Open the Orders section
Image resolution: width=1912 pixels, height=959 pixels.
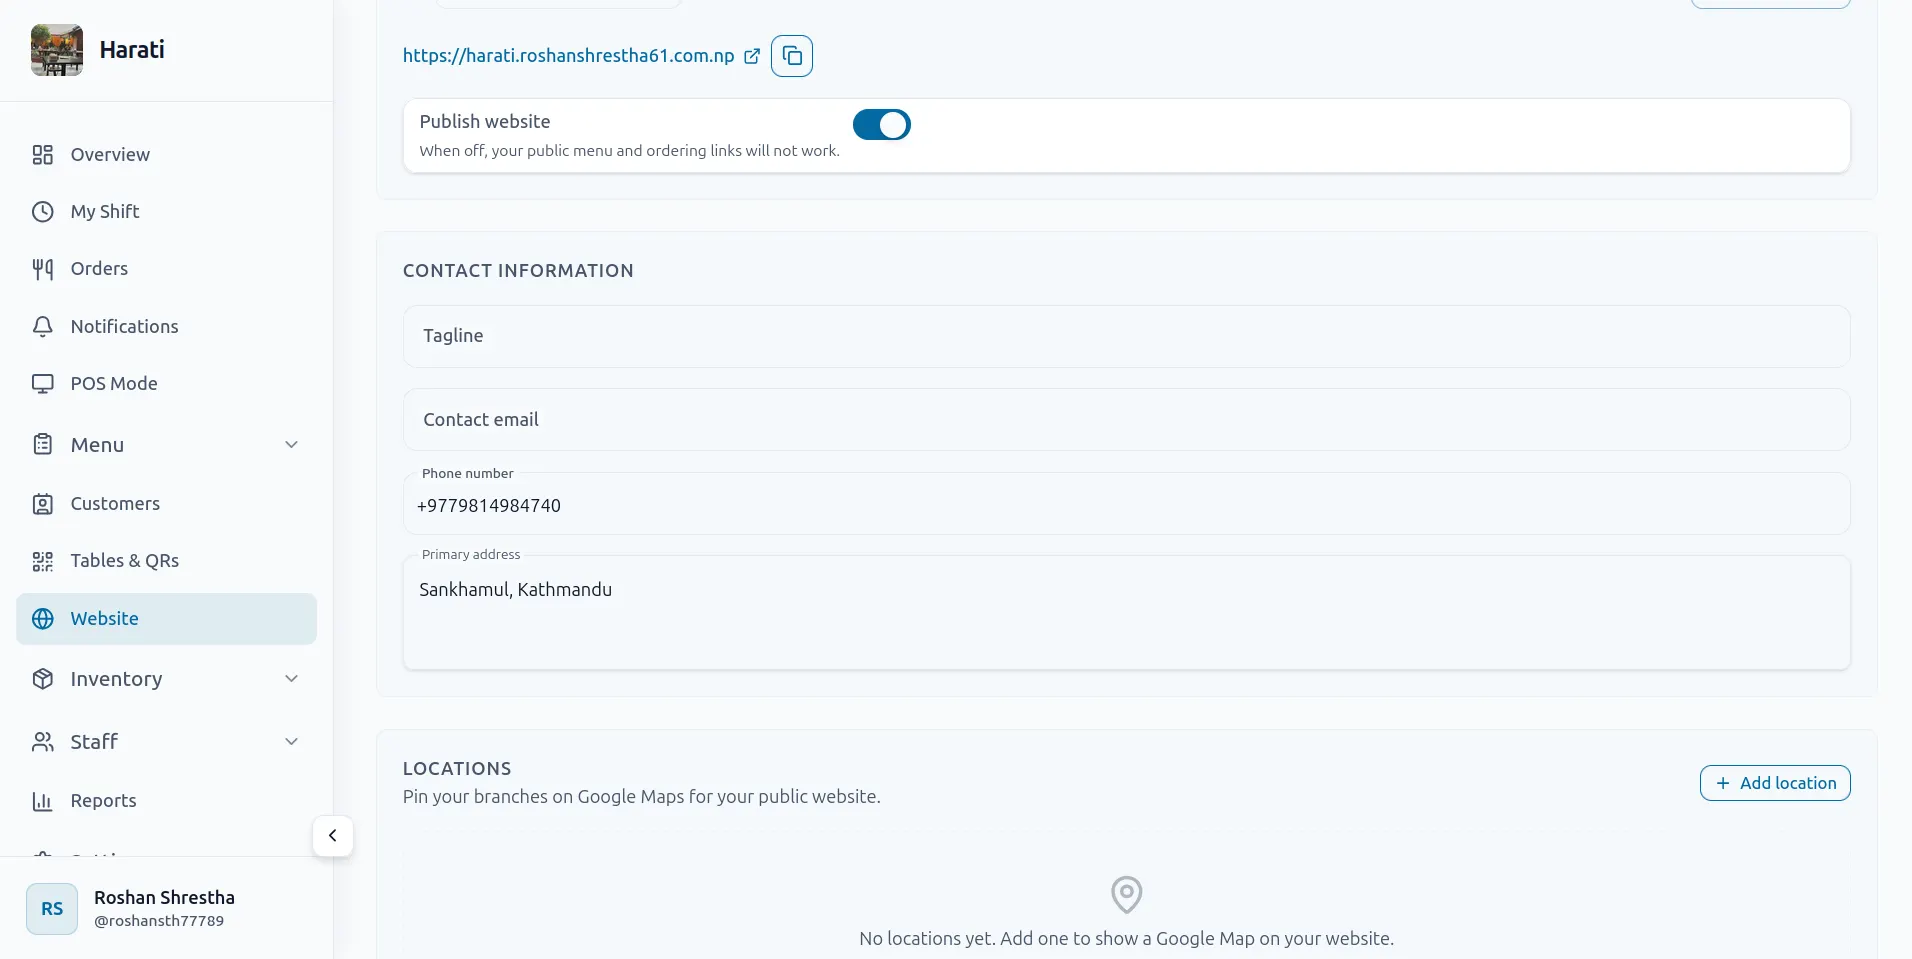[x=166, y=269]
